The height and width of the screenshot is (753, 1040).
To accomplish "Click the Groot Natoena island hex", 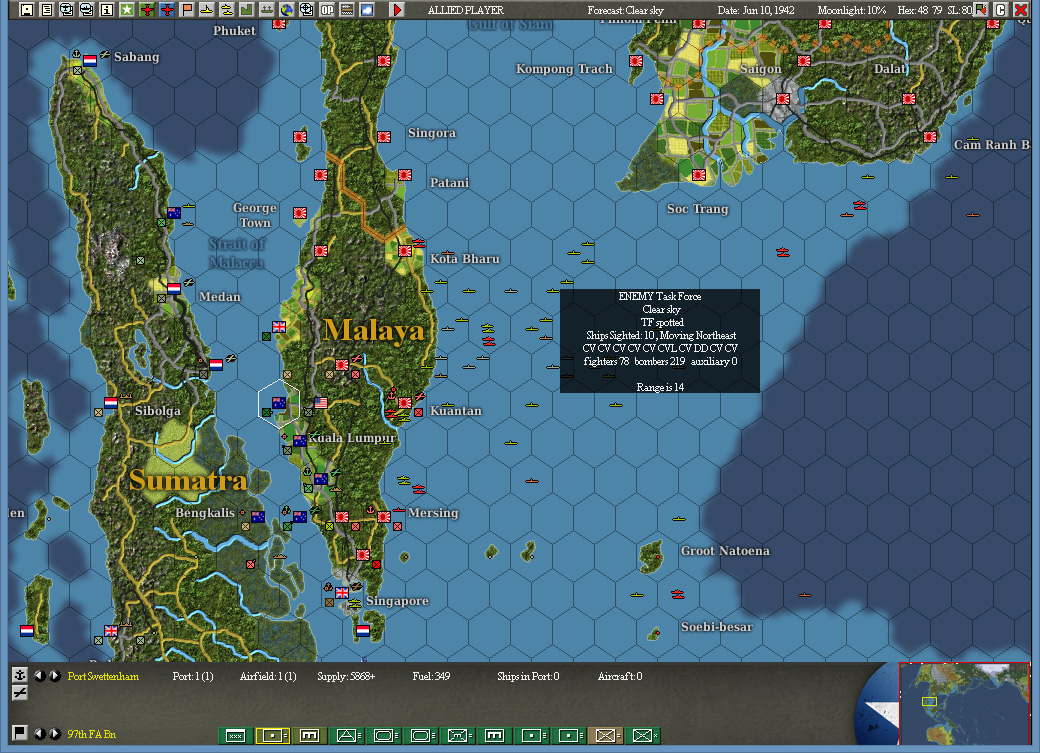I will pos(651,556).
